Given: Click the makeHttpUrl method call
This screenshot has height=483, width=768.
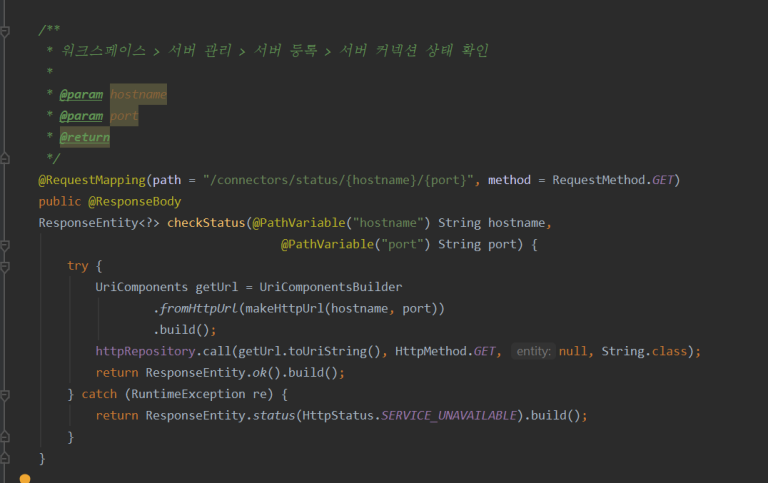Looking at the screenshot, I should pos(284,309).
